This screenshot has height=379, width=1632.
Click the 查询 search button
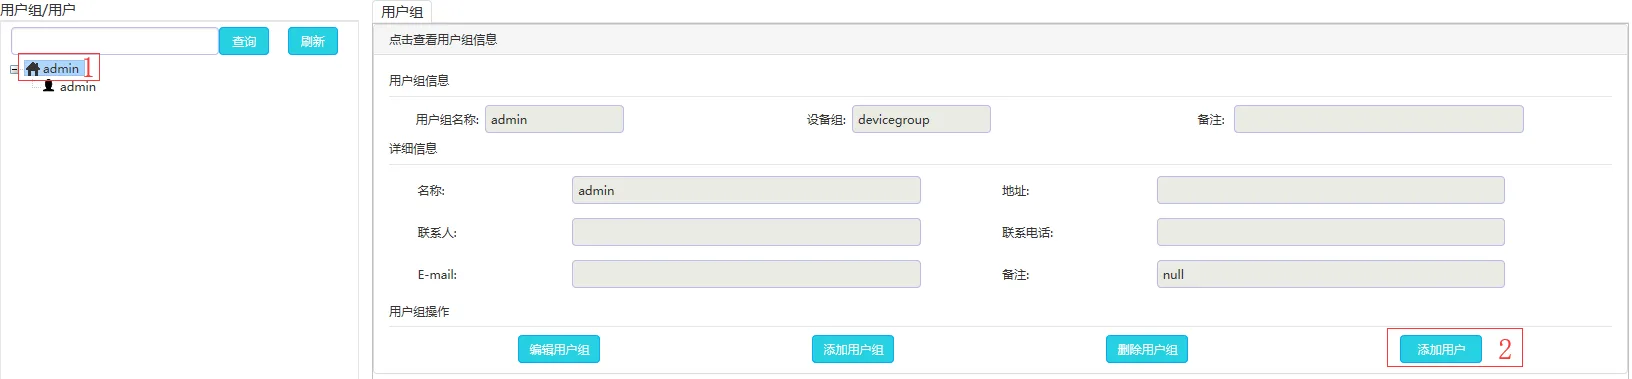244,41
